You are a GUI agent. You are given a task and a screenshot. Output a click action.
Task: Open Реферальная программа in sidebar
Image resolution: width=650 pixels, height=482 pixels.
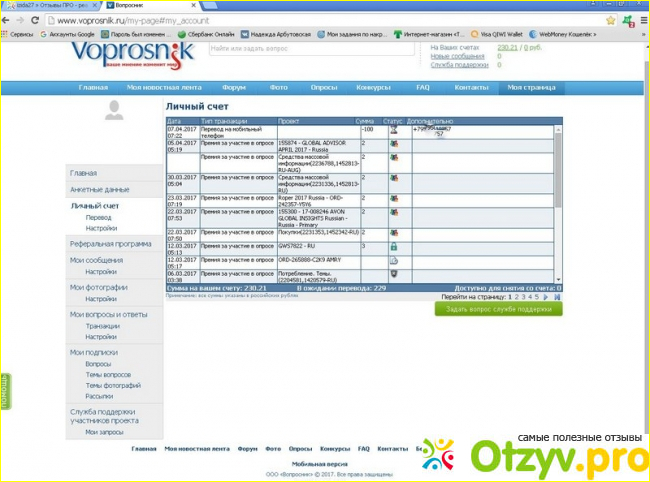point(110,244)
